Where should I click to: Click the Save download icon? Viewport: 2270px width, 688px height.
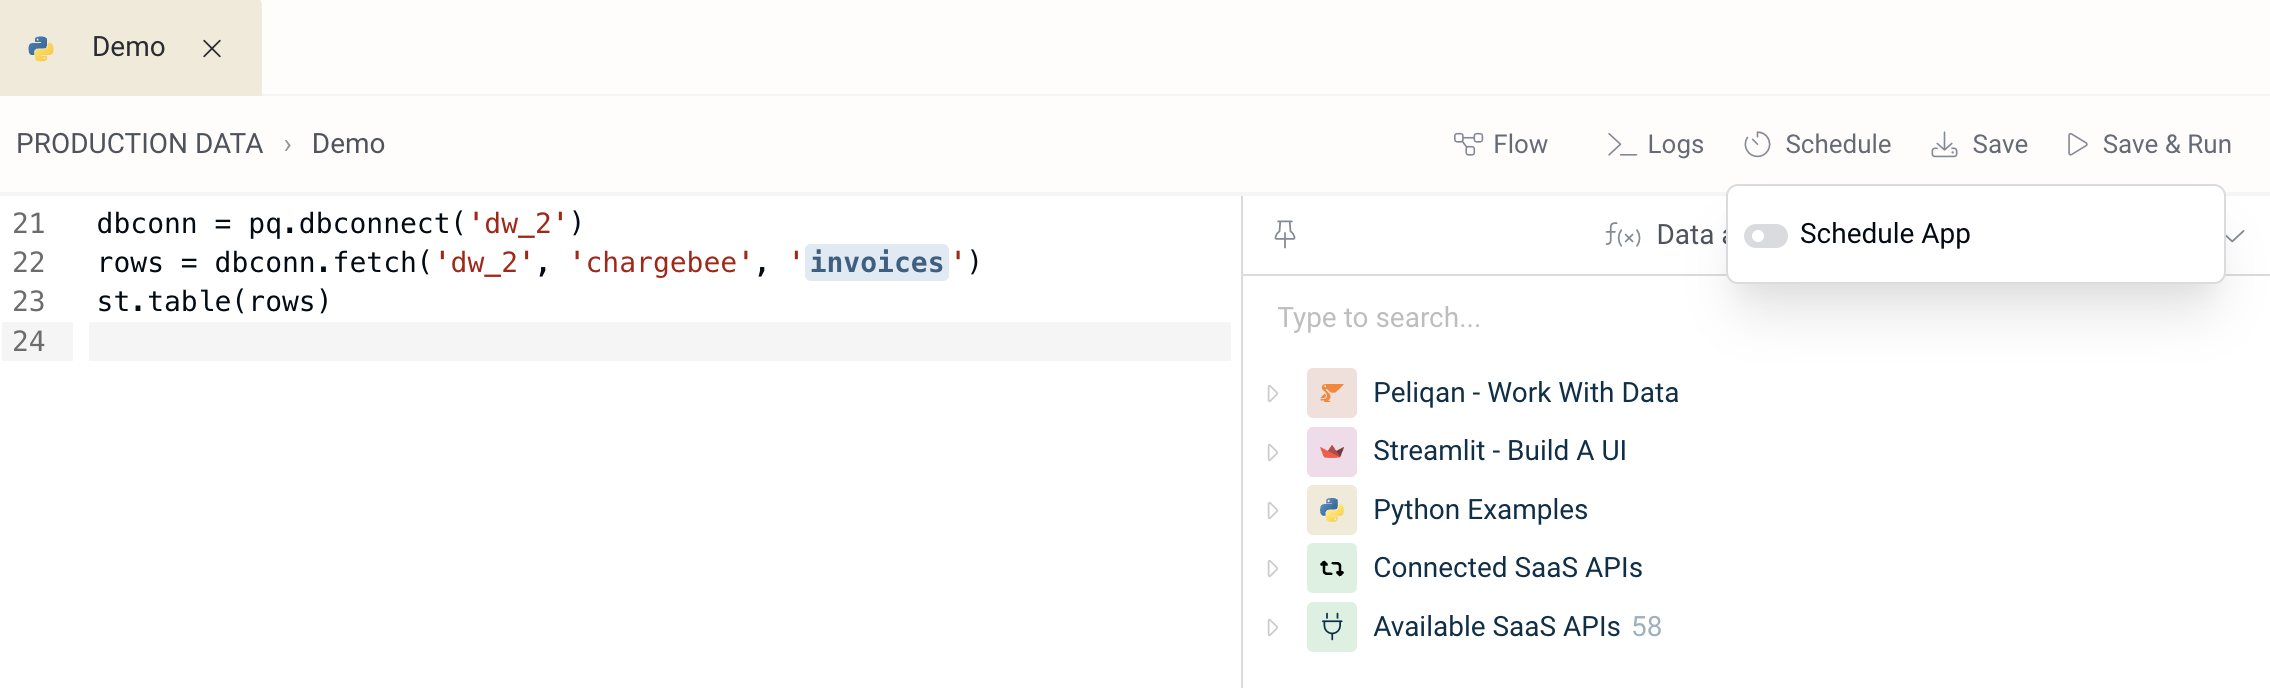1944,144
